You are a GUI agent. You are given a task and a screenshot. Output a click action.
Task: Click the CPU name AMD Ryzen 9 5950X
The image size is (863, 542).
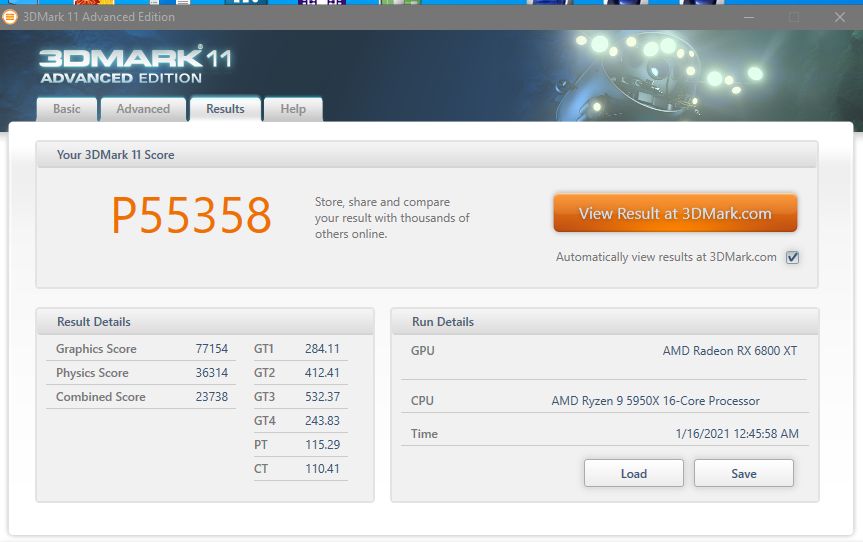(656, 401)
